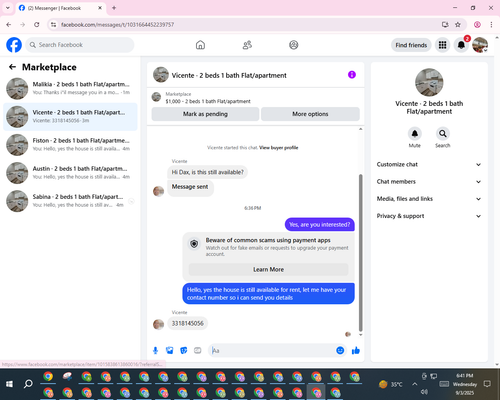The image size is (500, 400).
Task: Expand Media, files and links section
Action: click(x=429, y=199)
